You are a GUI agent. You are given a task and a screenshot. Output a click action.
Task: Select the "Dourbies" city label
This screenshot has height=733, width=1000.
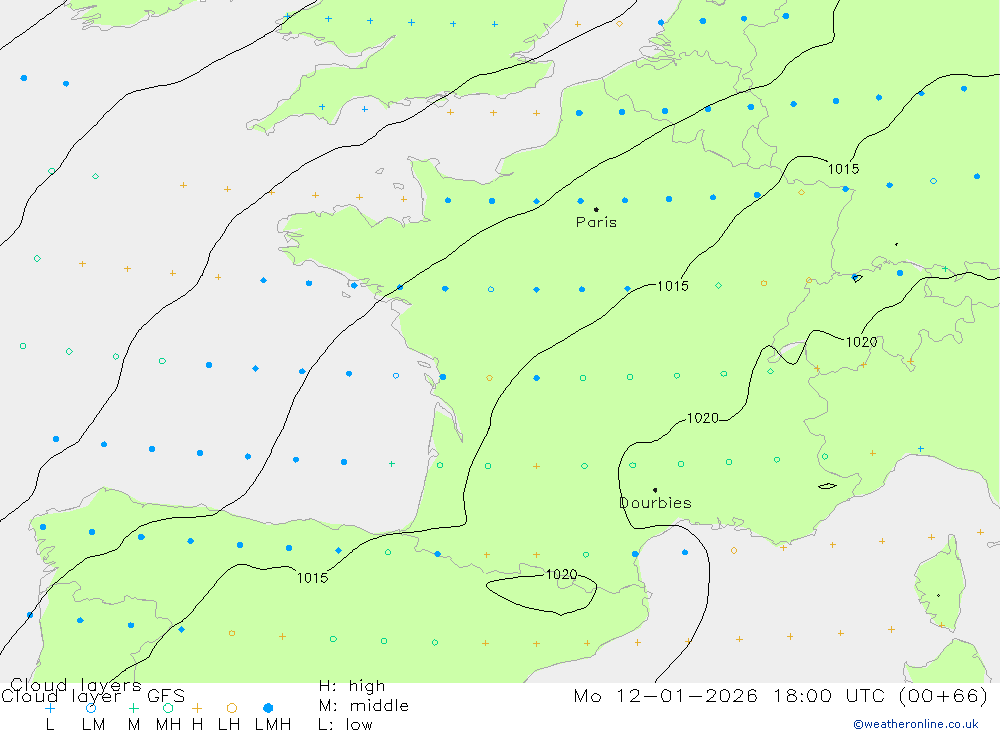point(656,503)
